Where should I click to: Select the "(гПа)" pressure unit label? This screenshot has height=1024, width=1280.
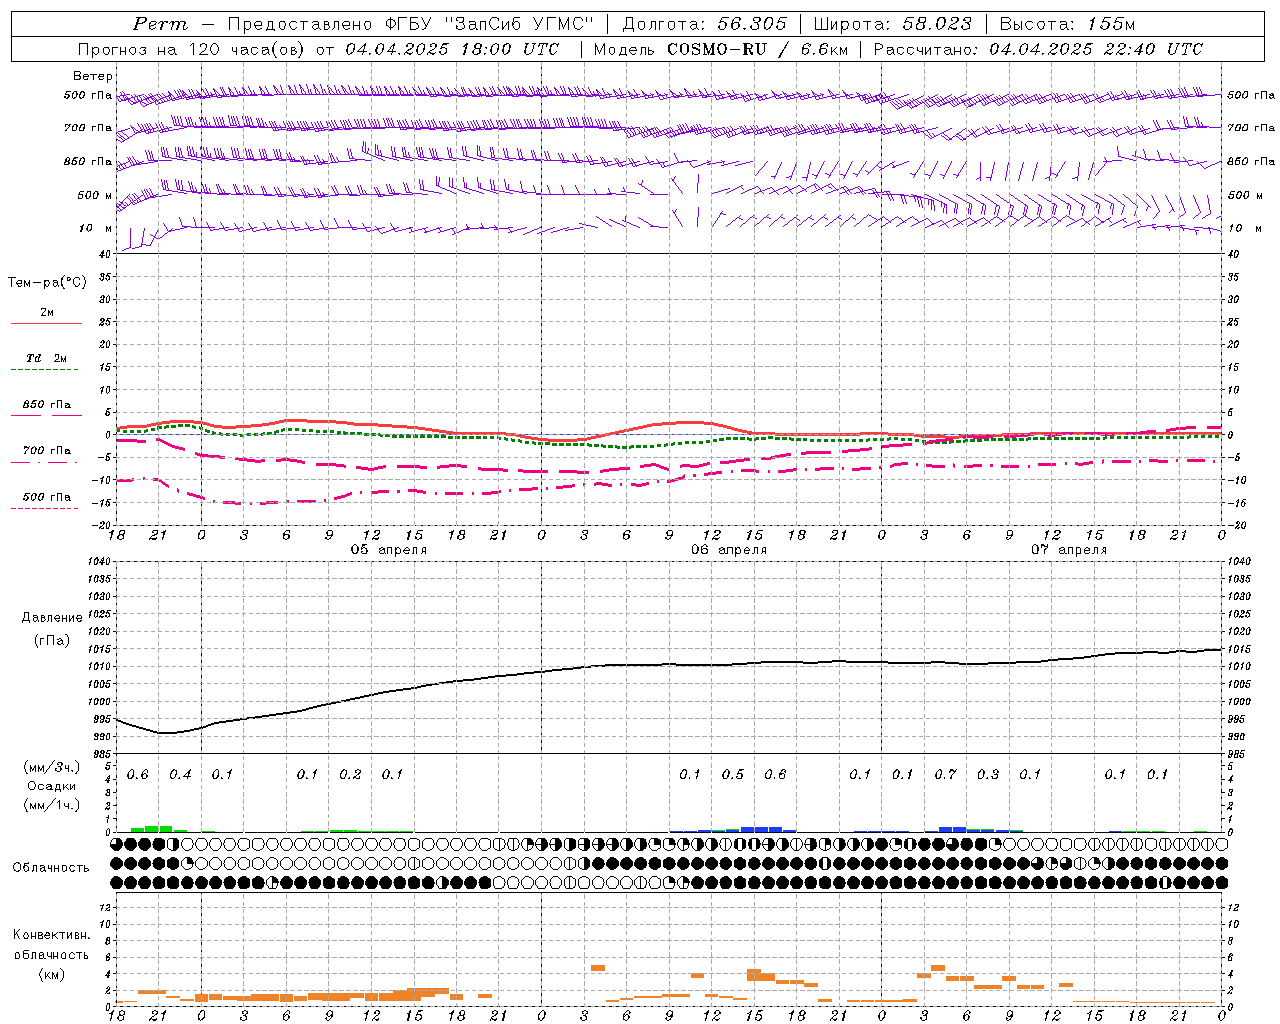coord(52,640)
